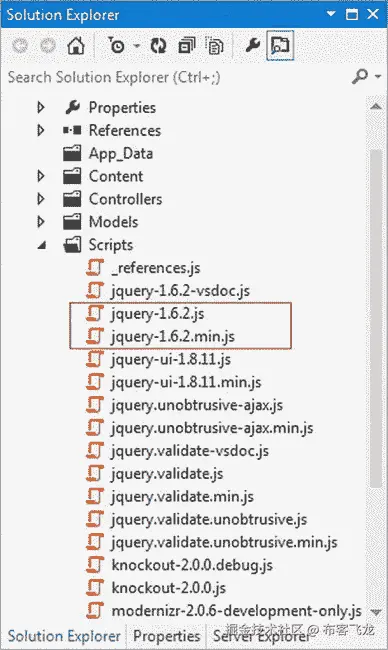Select the Models folder icon
The image size is (388, 650).
72,222
